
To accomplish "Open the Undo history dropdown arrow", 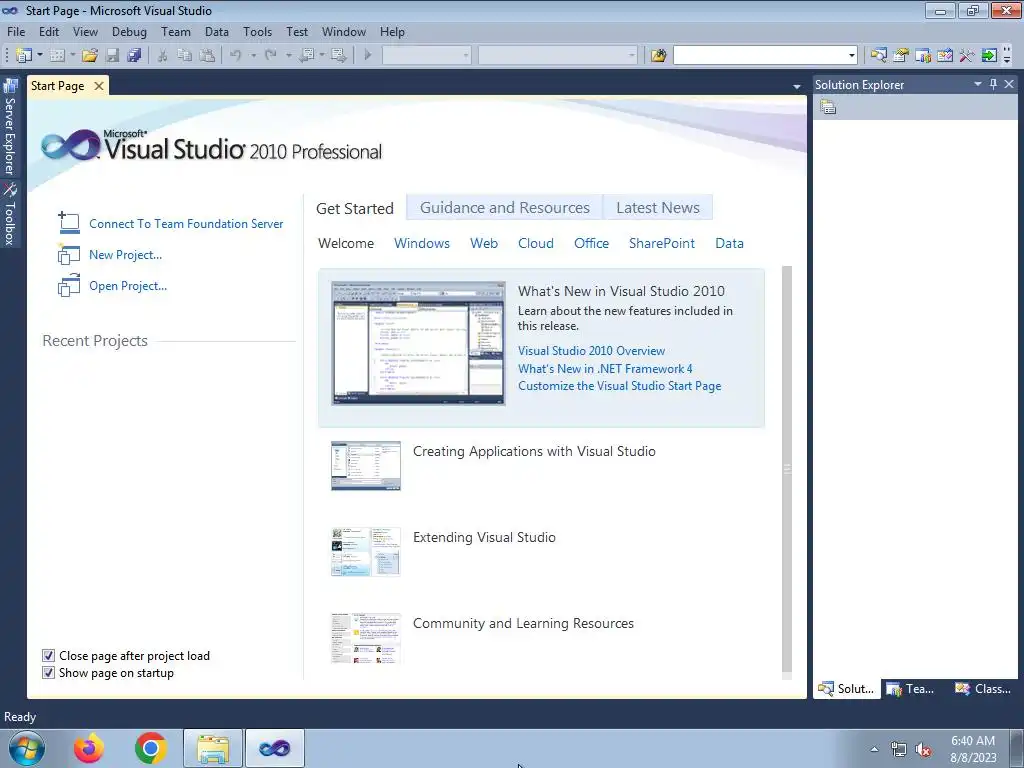I will coord(253,56).
